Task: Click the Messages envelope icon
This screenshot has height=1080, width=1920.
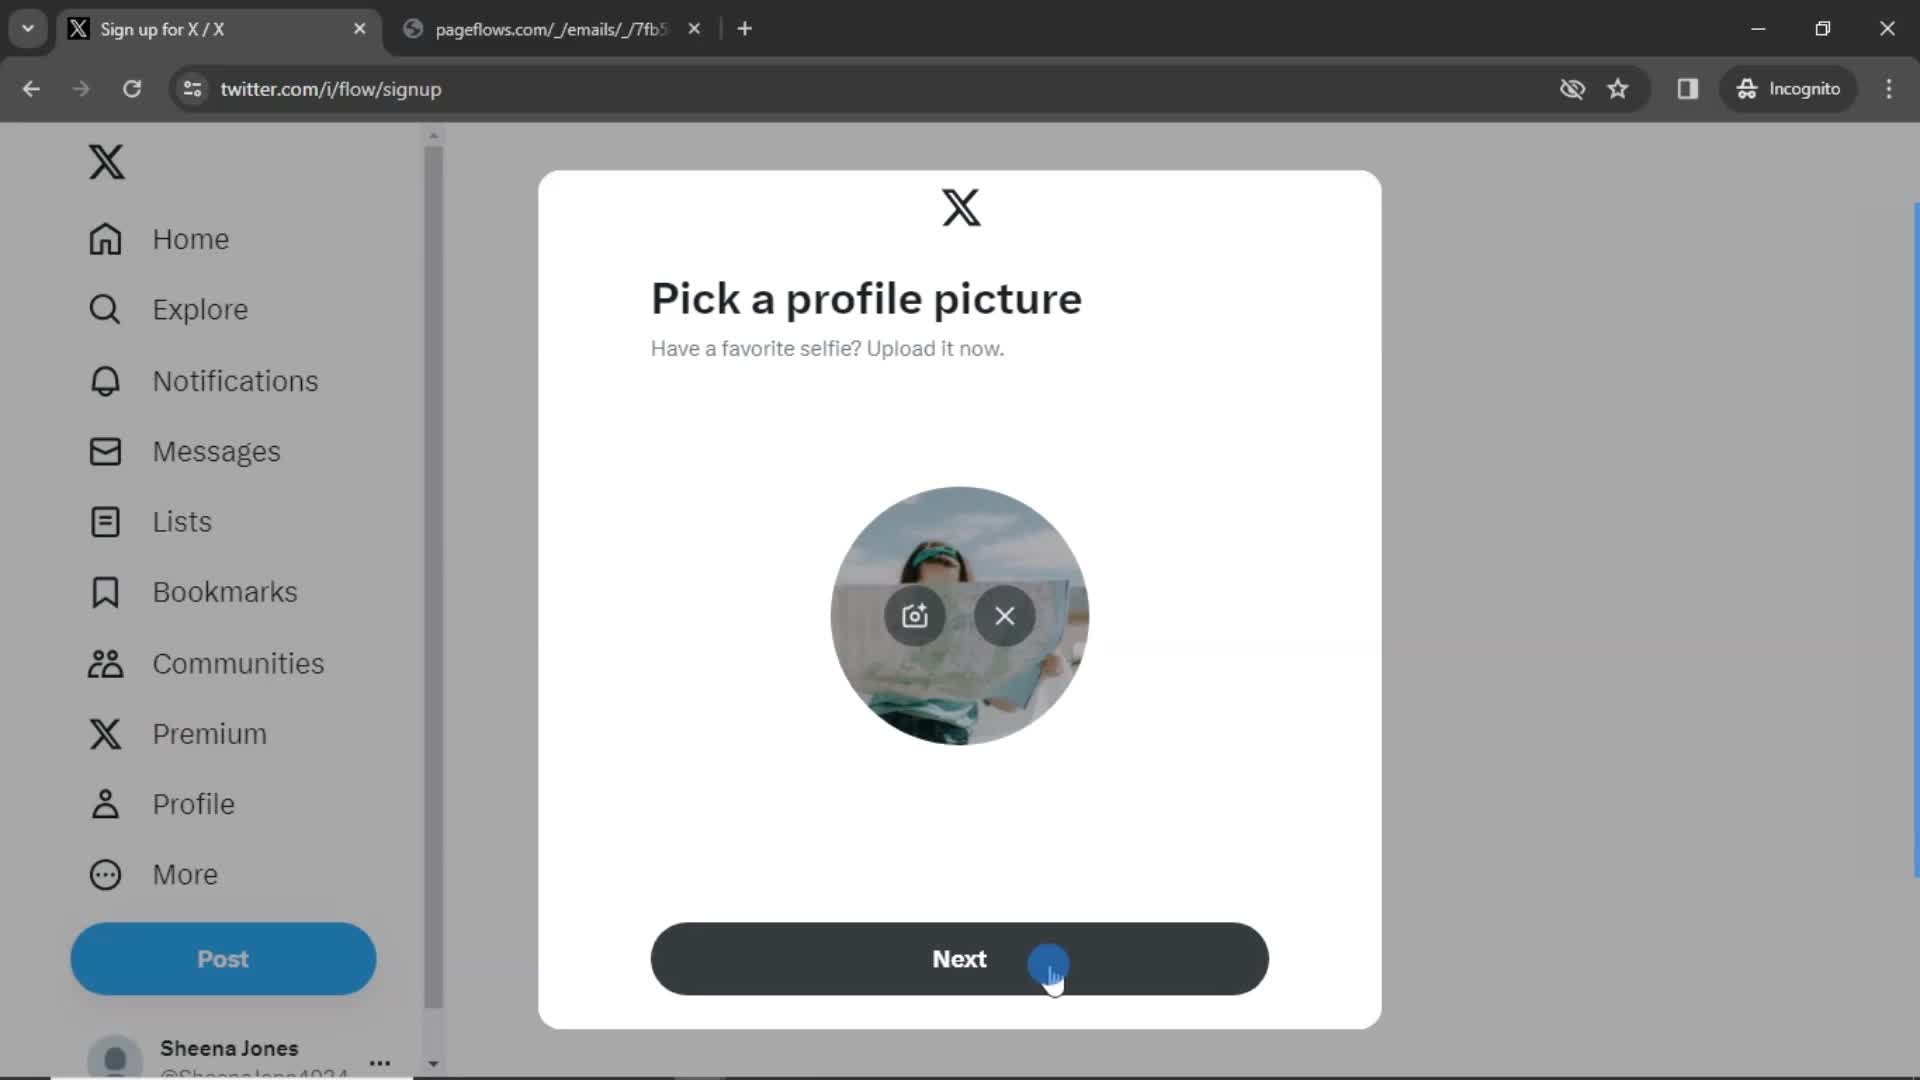Action: pos(104,451)
